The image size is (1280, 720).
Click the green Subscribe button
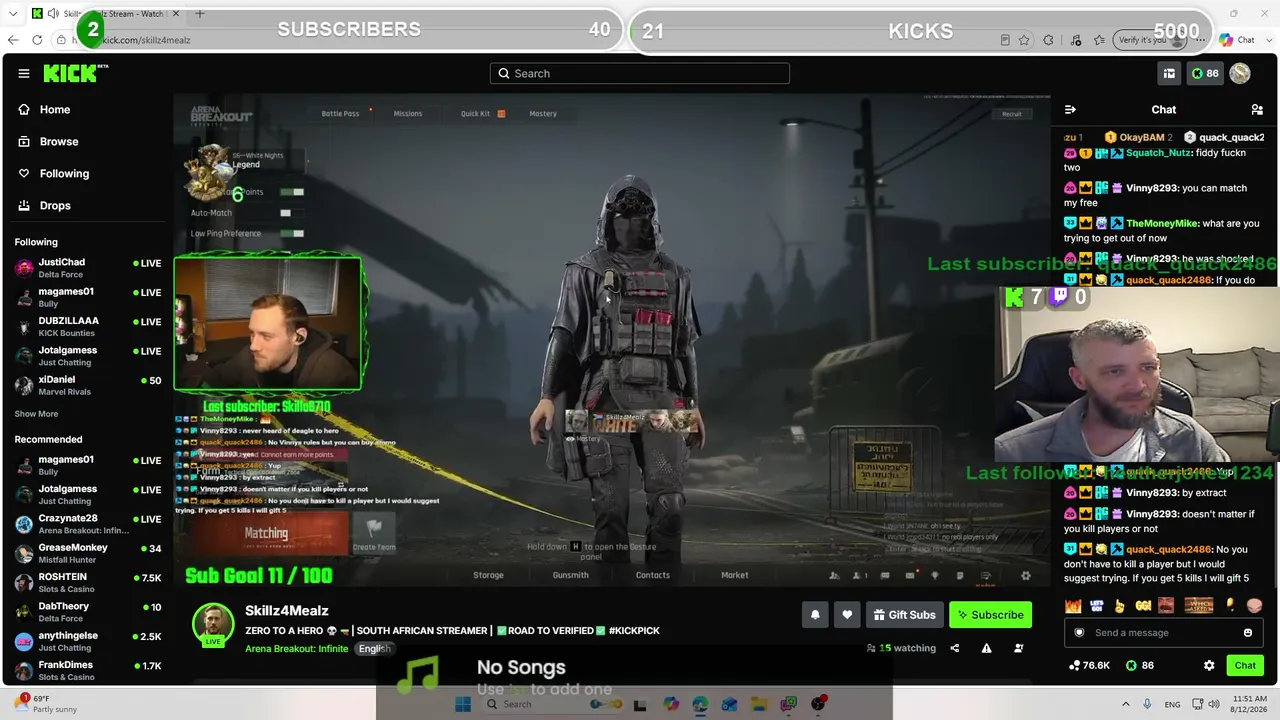(x=990, y=615)
